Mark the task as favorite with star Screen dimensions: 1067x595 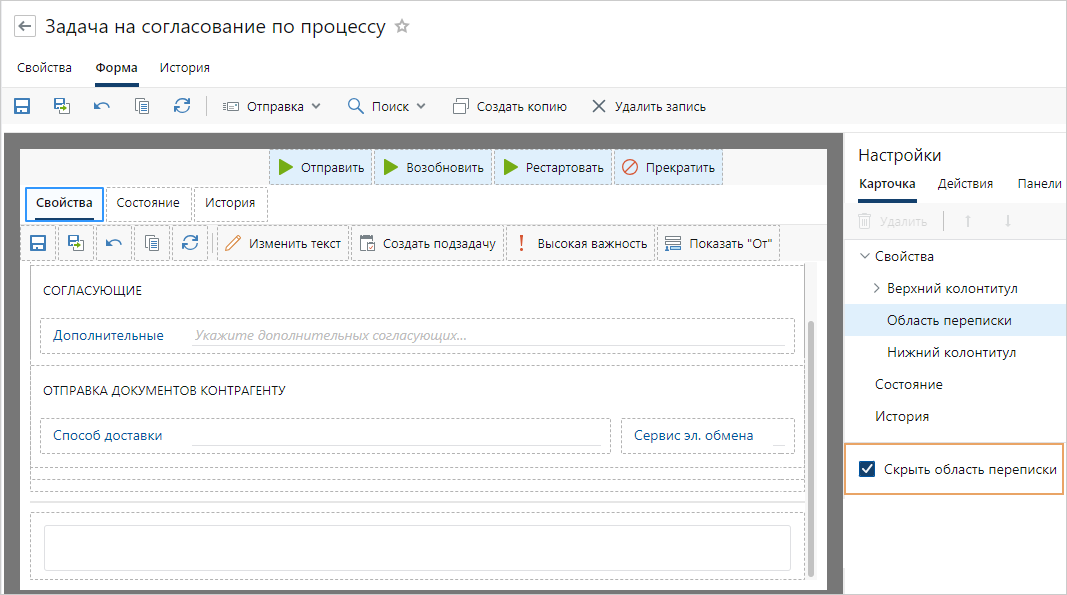pos(402,27)
